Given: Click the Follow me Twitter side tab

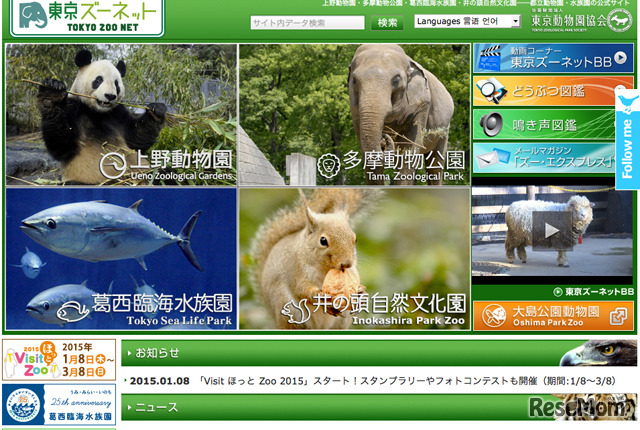Looking at the screenshot, I should point(627,140).
